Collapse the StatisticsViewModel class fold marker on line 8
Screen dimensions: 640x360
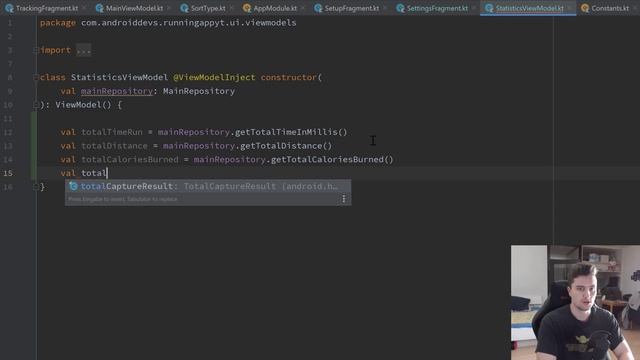(36, 77)
